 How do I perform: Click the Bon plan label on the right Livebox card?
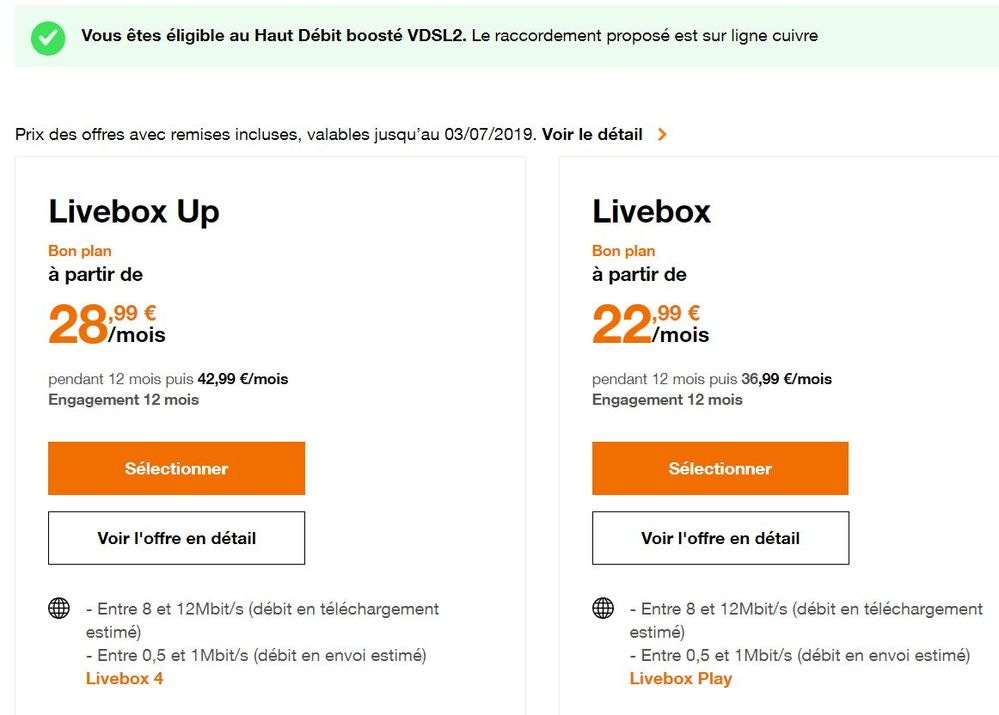(624, 251)
